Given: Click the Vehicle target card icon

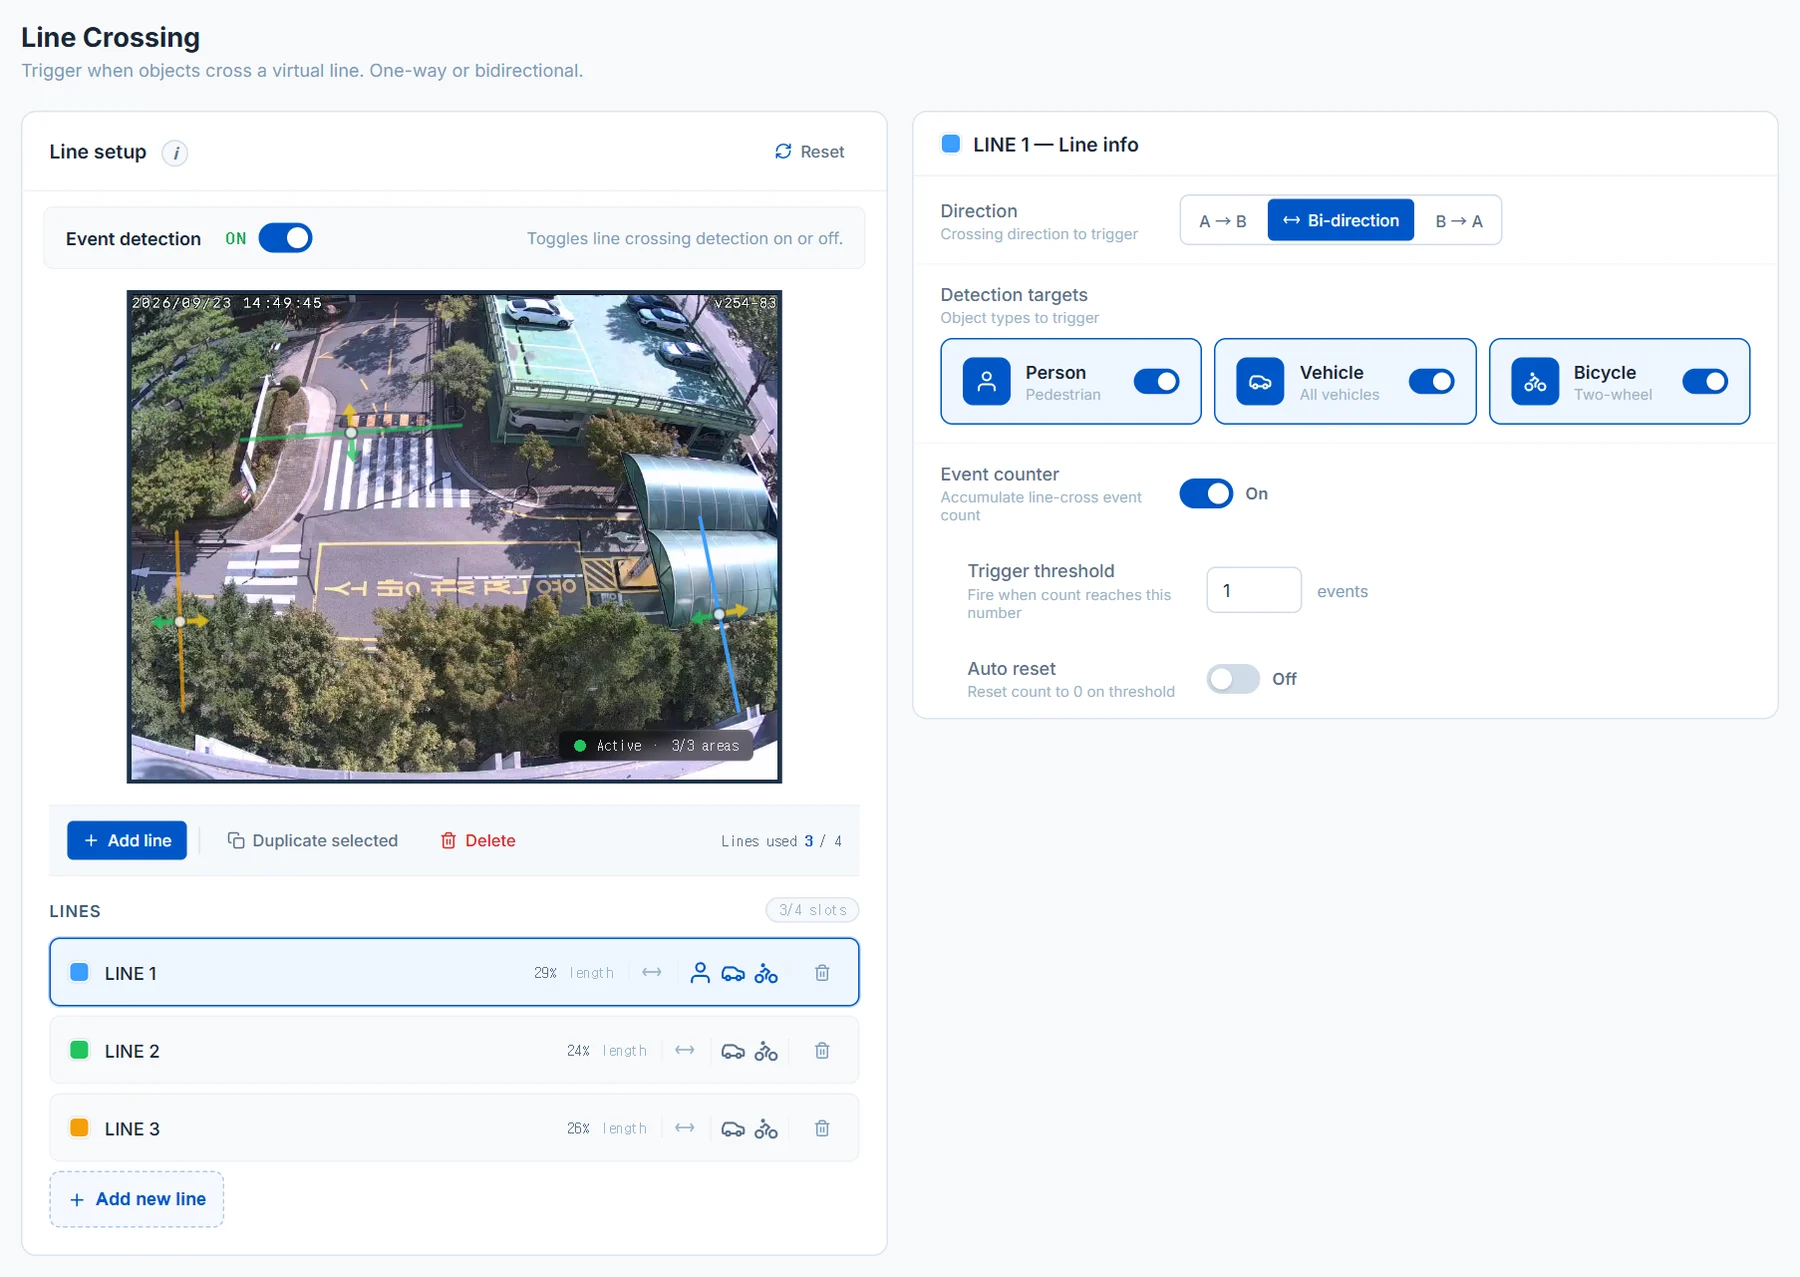Looking at the screenshot, I should 1260,381.
